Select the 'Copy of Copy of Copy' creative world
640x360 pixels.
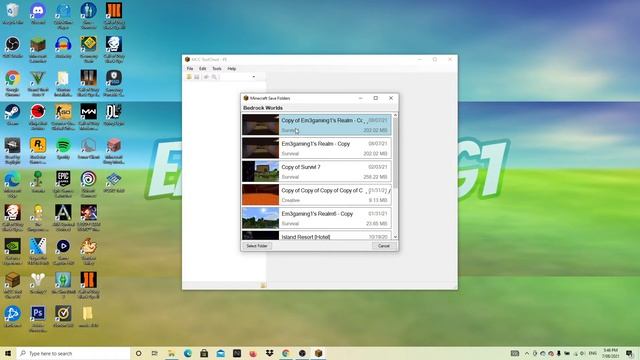(x=316, y=195)
